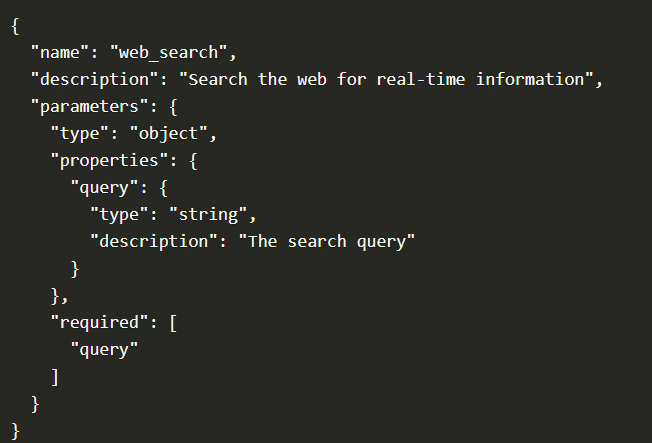Screen dimensions: 652x443
Task: Click the final closing curly brace
Action: coord(16,430)
